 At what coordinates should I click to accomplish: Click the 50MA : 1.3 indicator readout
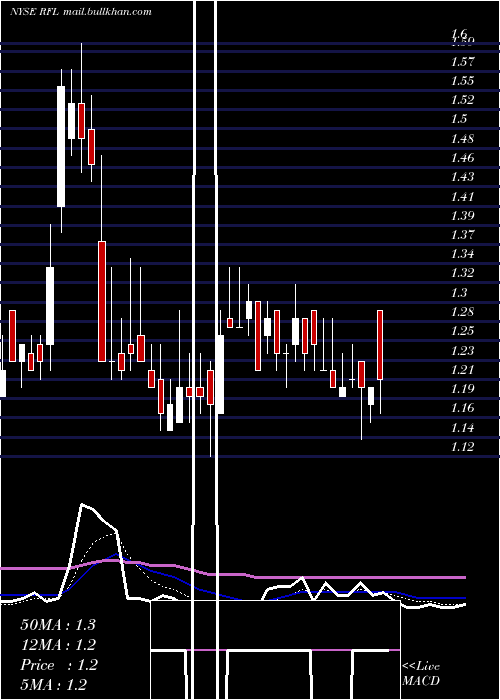coord(58,625)
